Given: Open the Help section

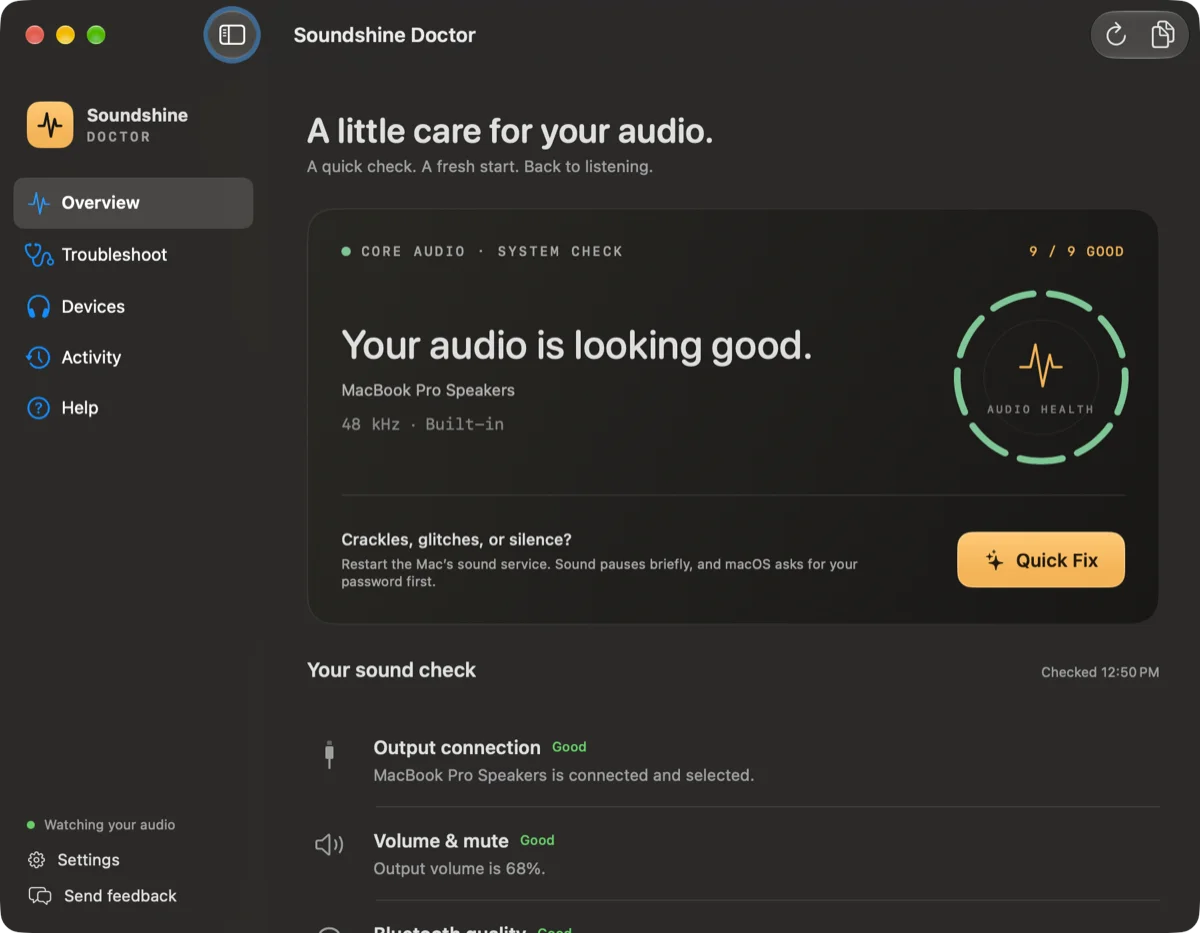Looking at the screenshot, I should [133, 408].
